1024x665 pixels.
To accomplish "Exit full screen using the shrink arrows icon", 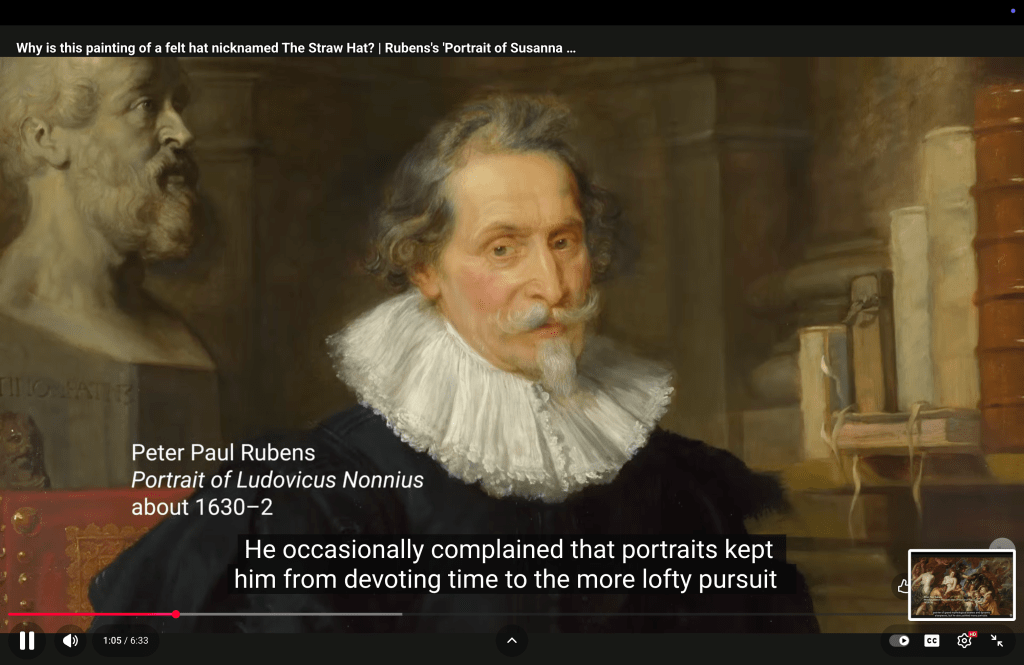I will click(x=997, y=640).
